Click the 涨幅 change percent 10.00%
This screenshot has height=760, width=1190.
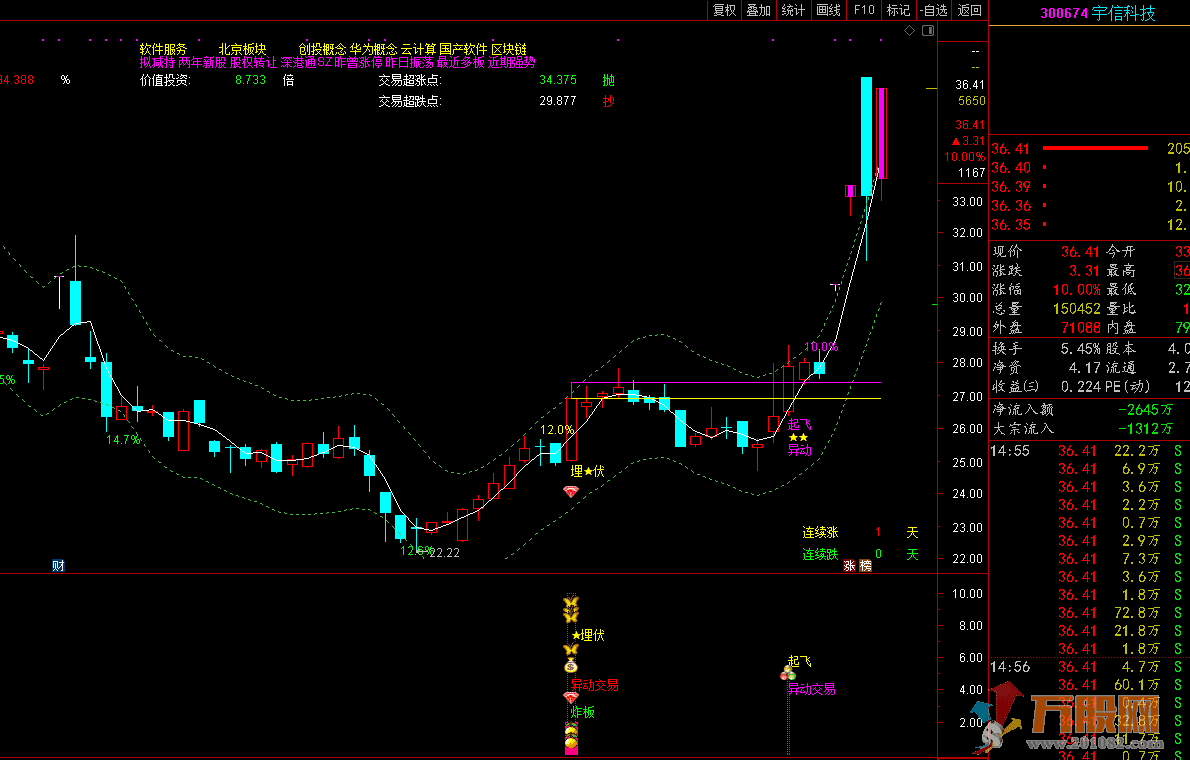pyautogui.click(x=1075, y=290)
